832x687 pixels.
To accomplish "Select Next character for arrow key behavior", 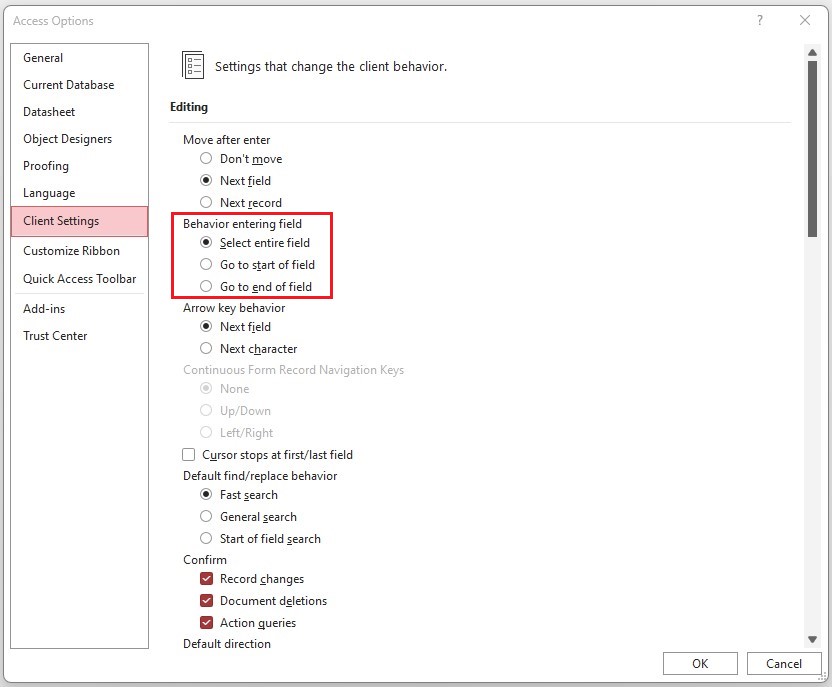I will [206, 348].
